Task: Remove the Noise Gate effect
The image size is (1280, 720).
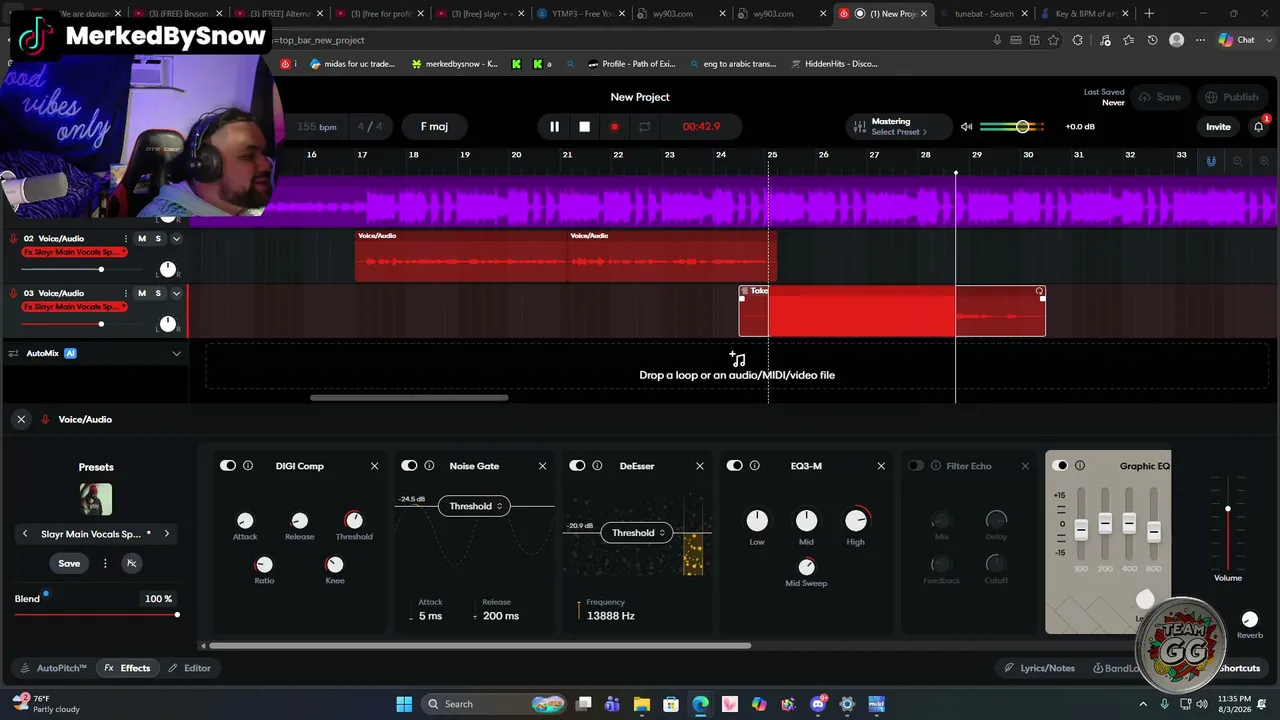Action: point(543,466)
